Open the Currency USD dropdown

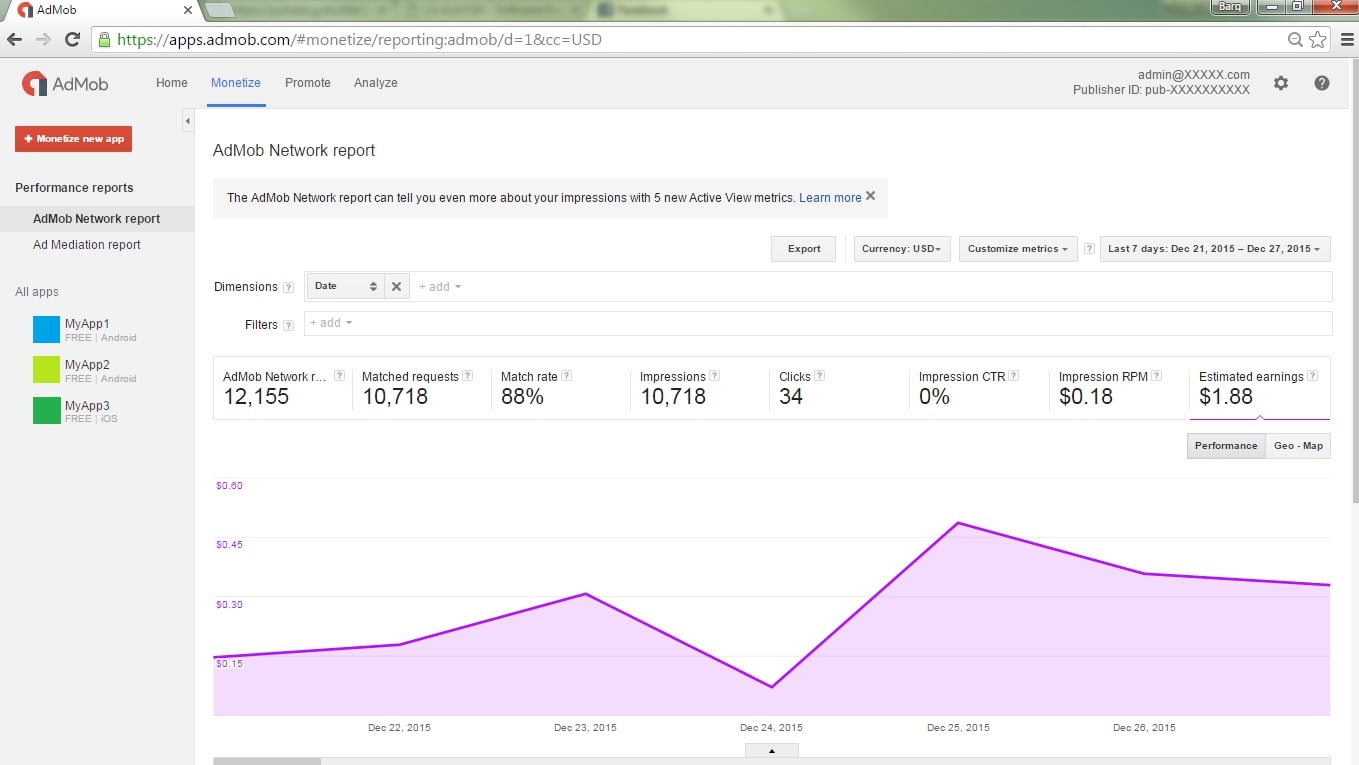tap(900, 249)
